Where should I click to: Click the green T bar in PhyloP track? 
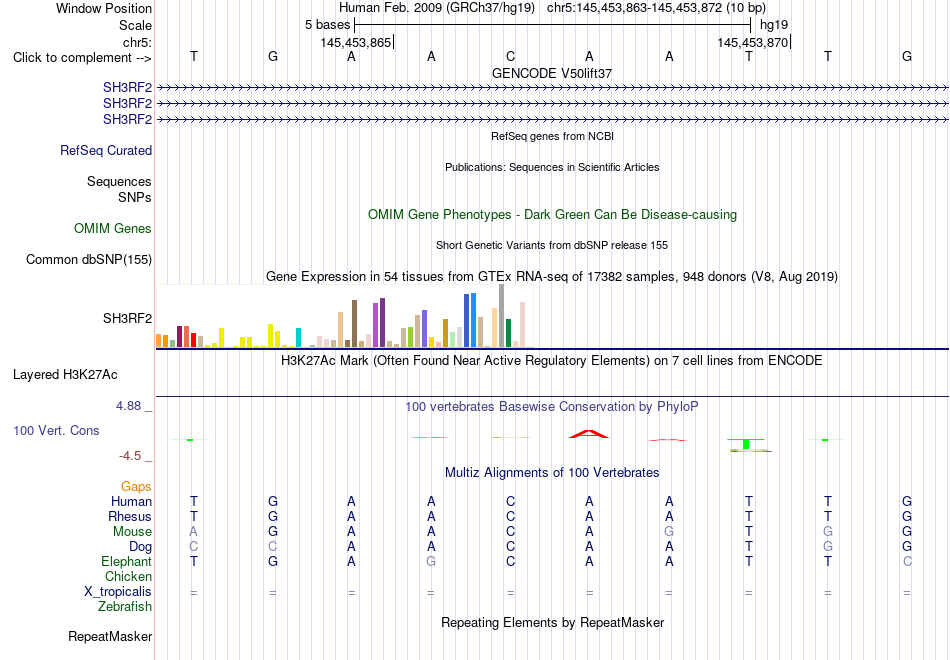[x=746, y=444]
